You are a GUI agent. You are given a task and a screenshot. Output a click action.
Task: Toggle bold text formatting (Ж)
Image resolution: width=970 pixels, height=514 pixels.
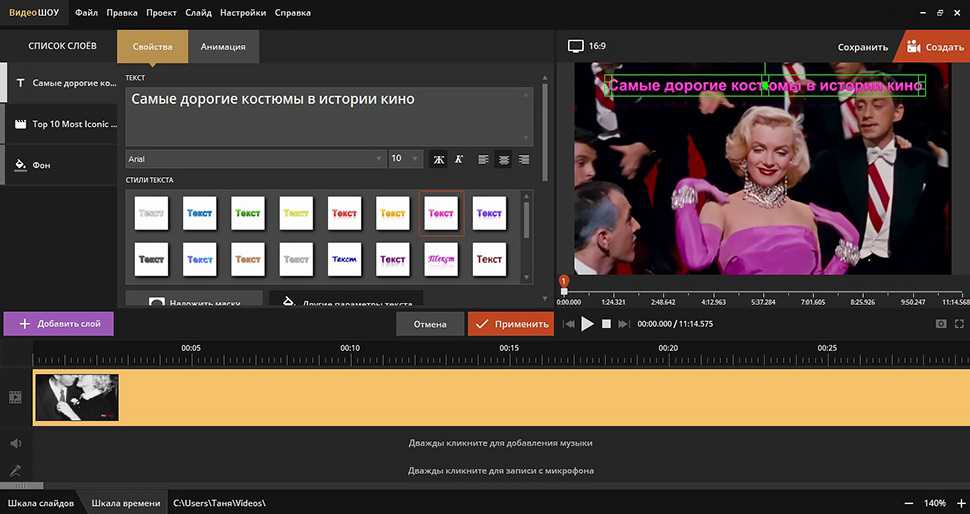click(438, 159)
